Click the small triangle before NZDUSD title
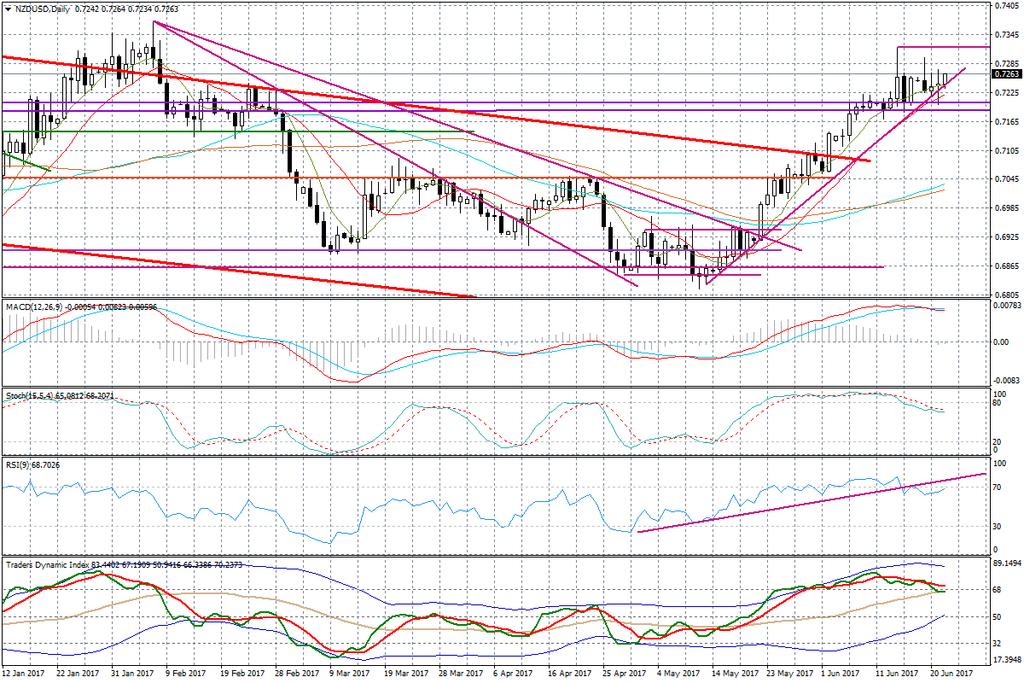 point(7,9)
